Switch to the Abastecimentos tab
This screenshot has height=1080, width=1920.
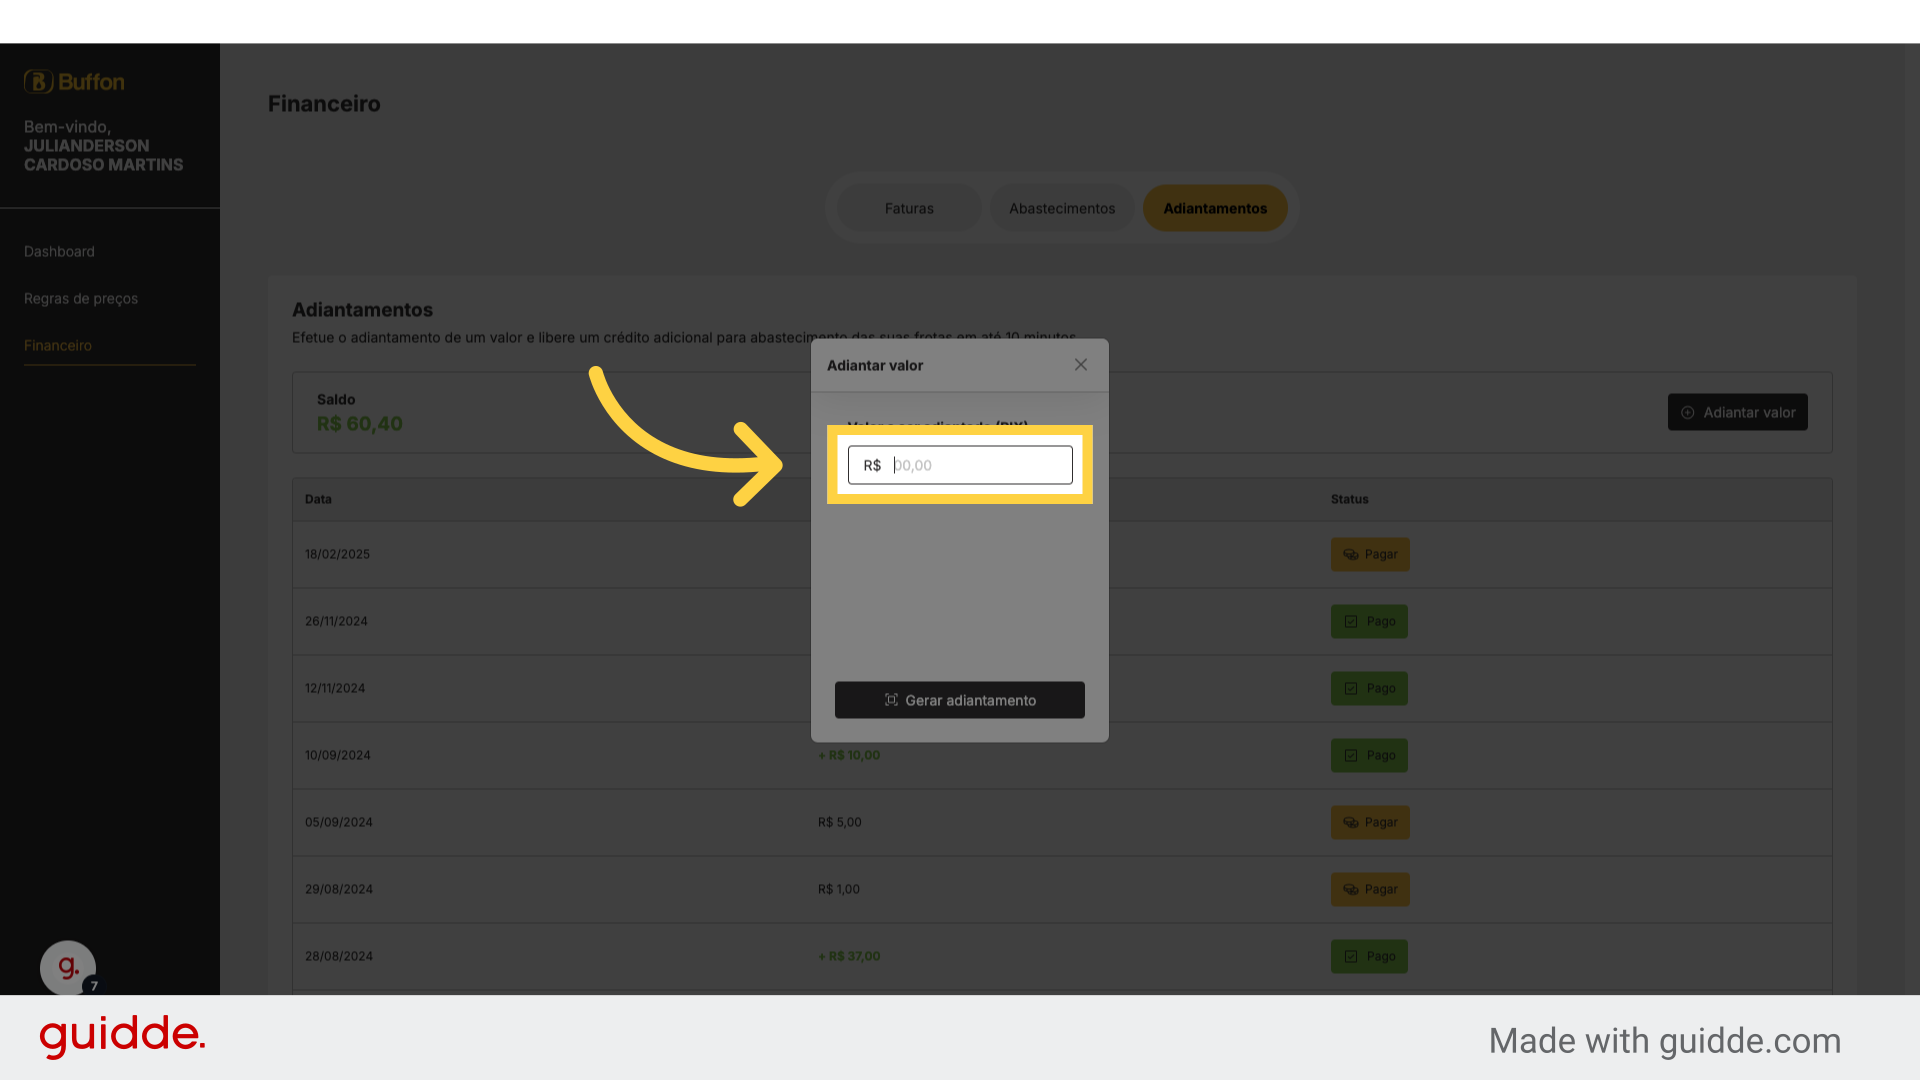pos(1062,208)
